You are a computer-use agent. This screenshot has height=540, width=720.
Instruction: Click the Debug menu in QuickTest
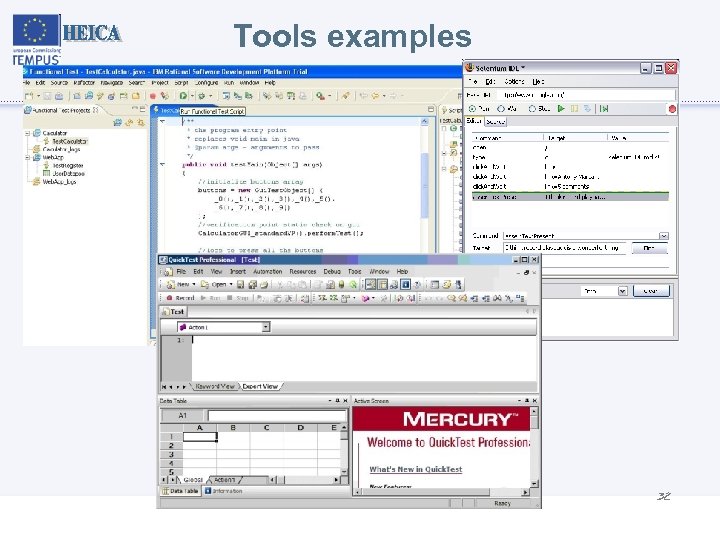point(332,272)
